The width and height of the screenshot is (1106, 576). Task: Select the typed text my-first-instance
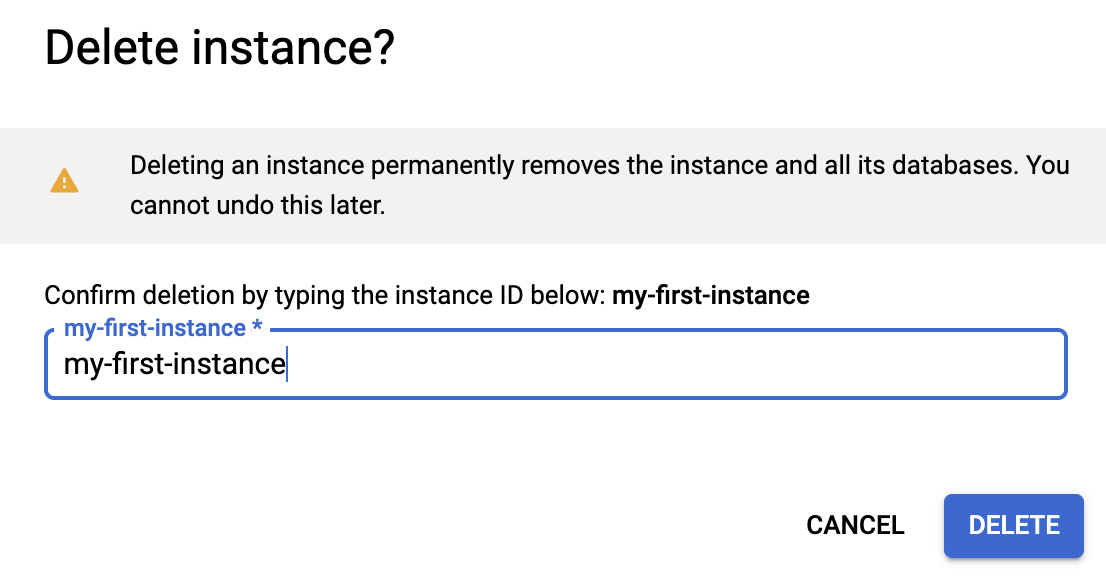(172, 364)
